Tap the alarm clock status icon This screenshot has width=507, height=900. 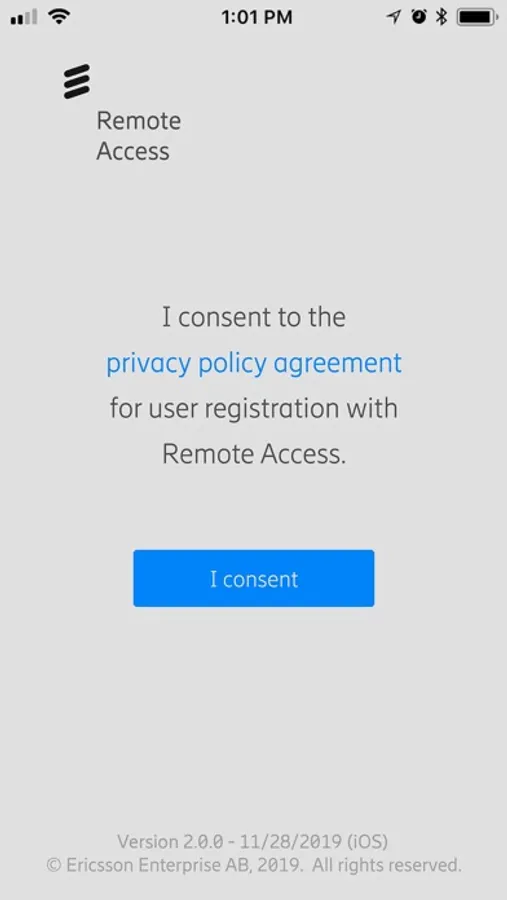(x=419, y=17)
